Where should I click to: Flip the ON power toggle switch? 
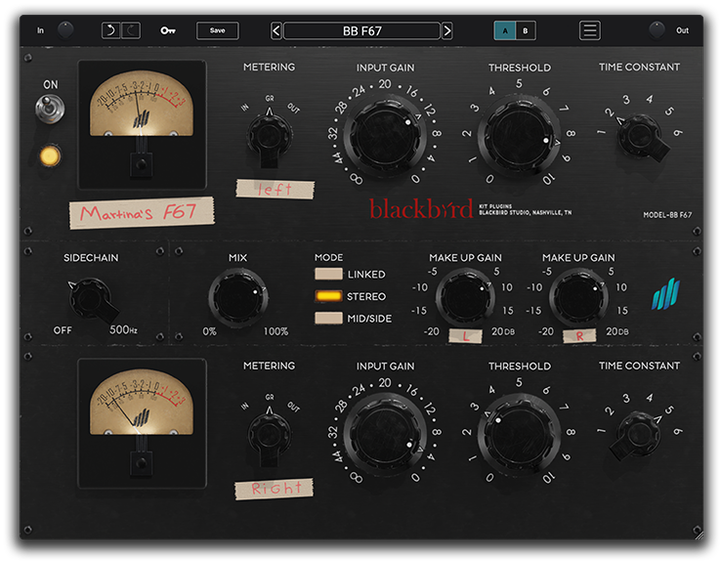pos(49,110)
